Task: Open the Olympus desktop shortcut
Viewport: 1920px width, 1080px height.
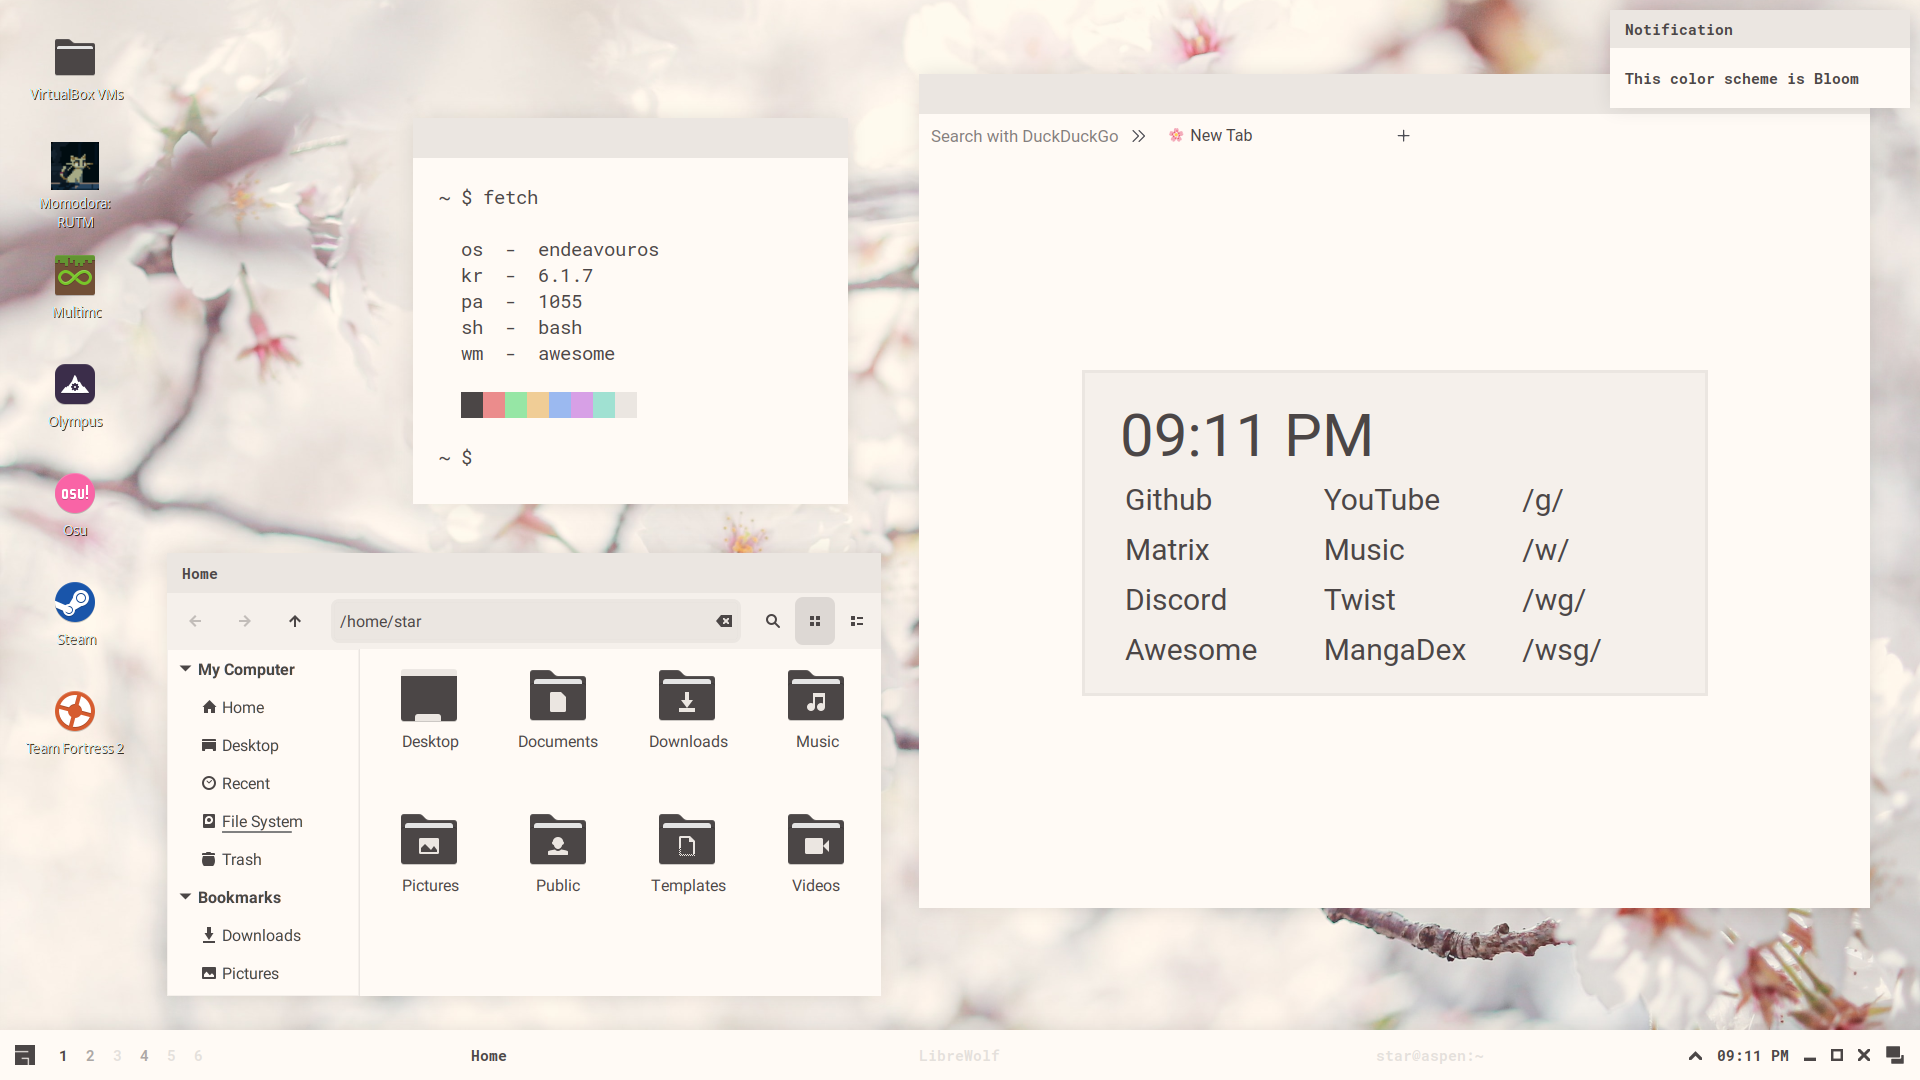Action: click(75, 385)
